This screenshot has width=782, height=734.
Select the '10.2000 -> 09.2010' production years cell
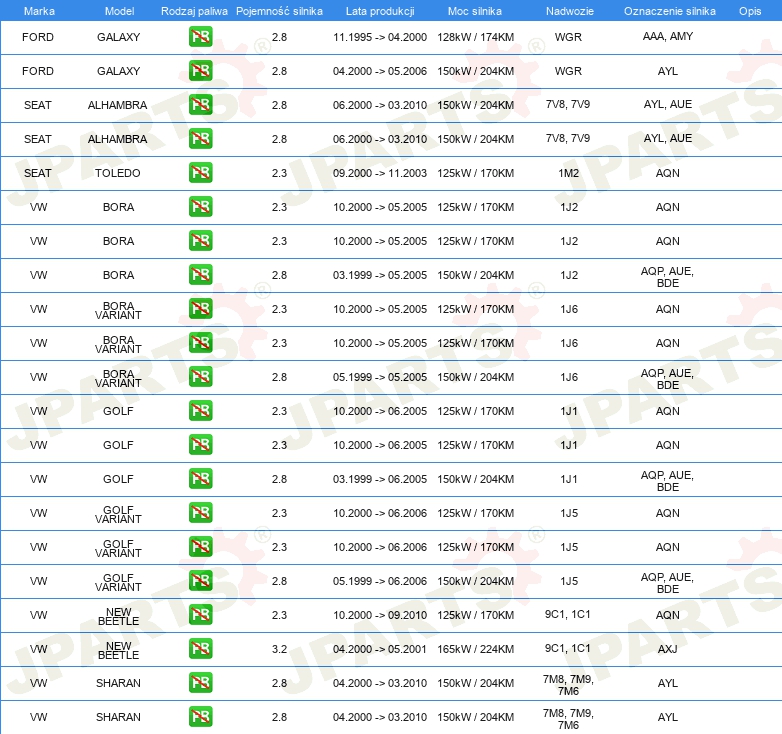click(x=380, y=615)
